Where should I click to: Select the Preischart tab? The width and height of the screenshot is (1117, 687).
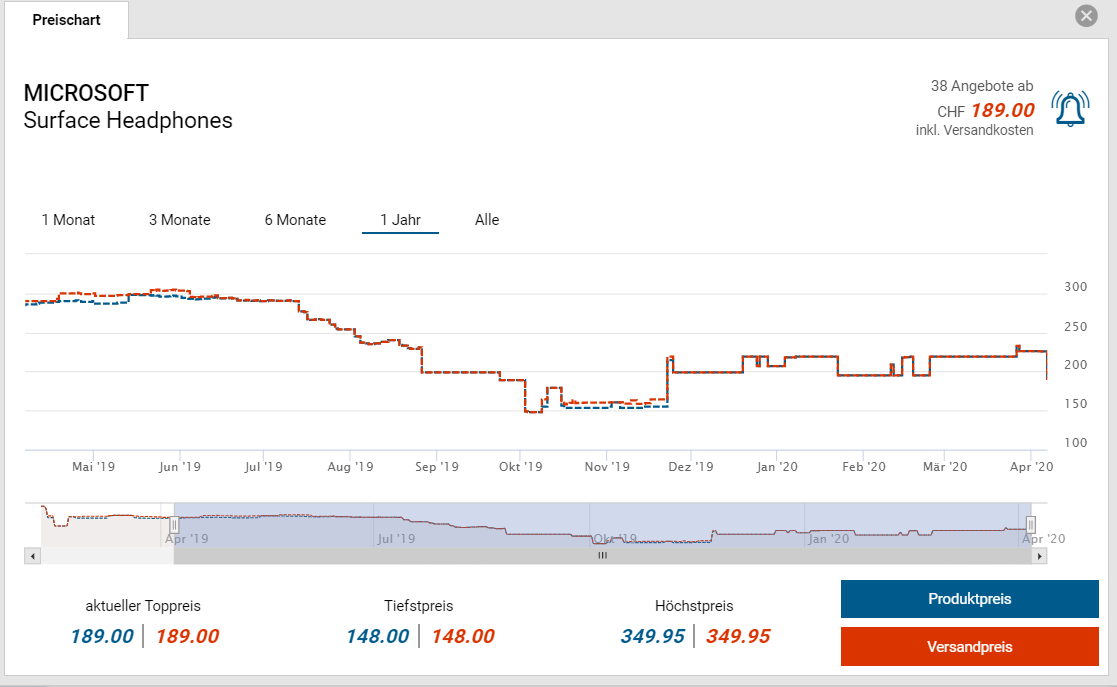pos(66,20)
